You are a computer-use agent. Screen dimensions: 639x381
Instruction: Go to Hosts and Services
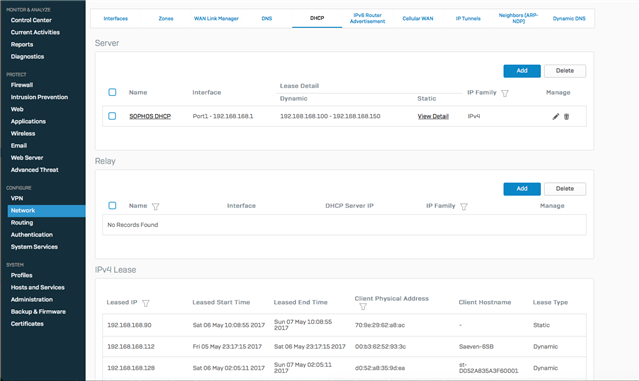tap(37, 287)
